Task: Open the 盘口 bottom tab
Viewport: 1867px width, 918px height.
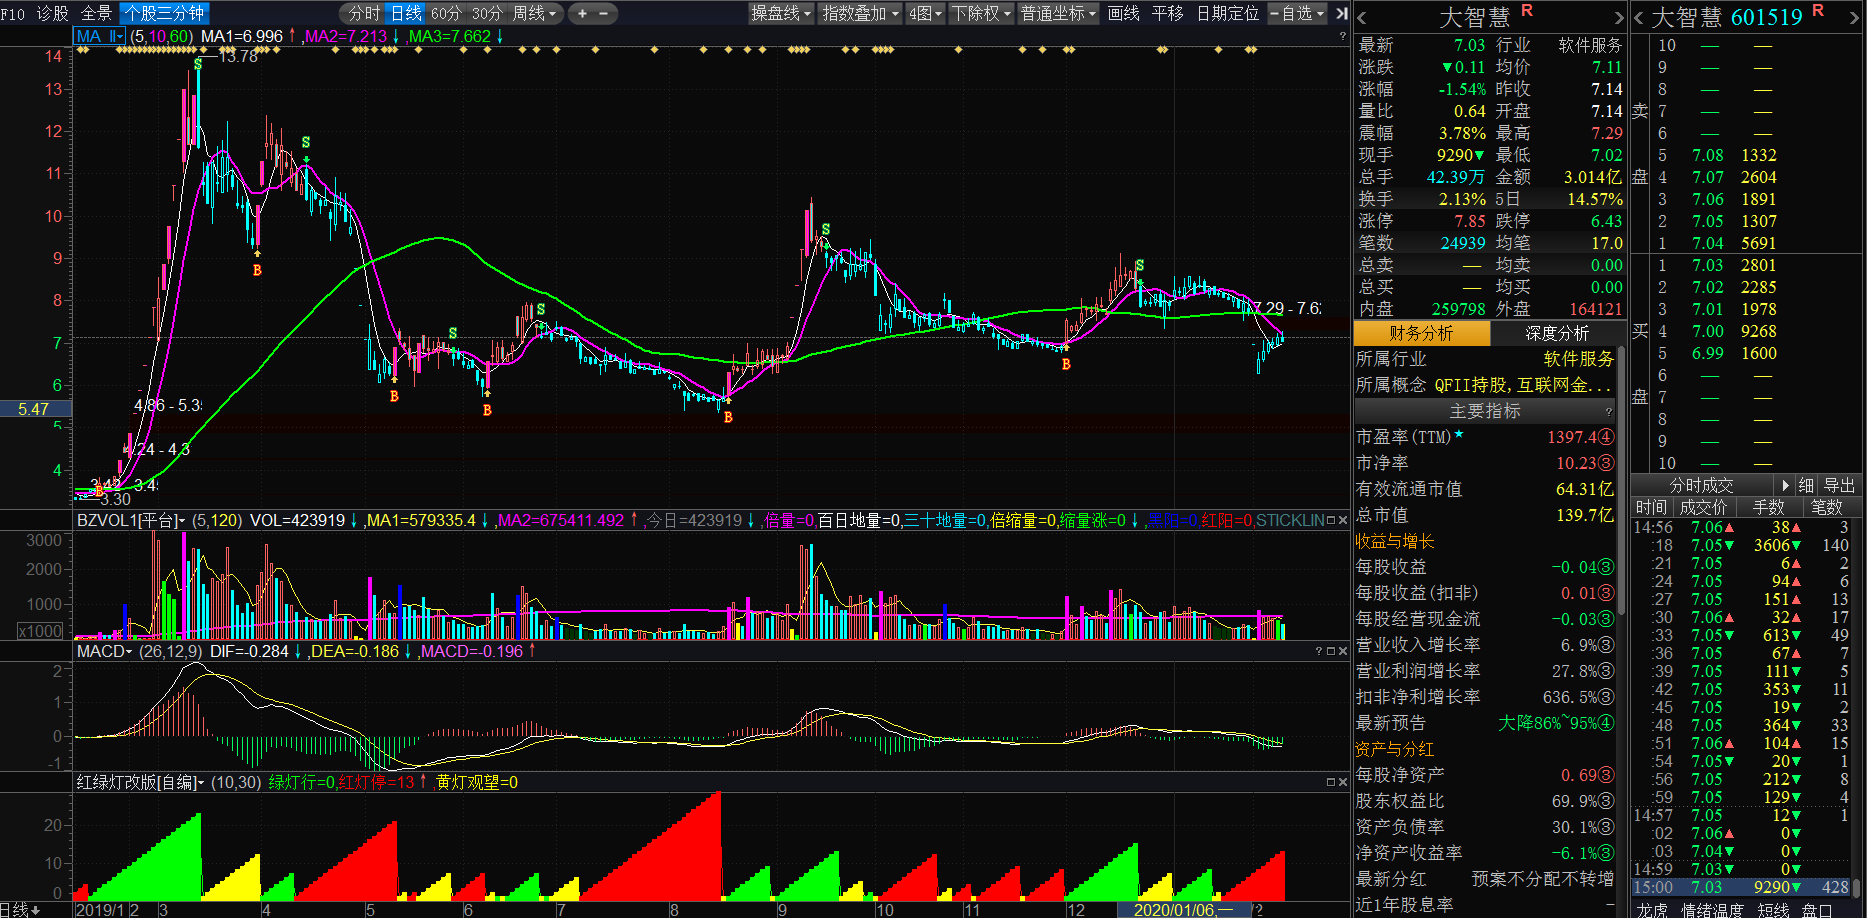Action: pyautogui.click(x=1817, y=909)
